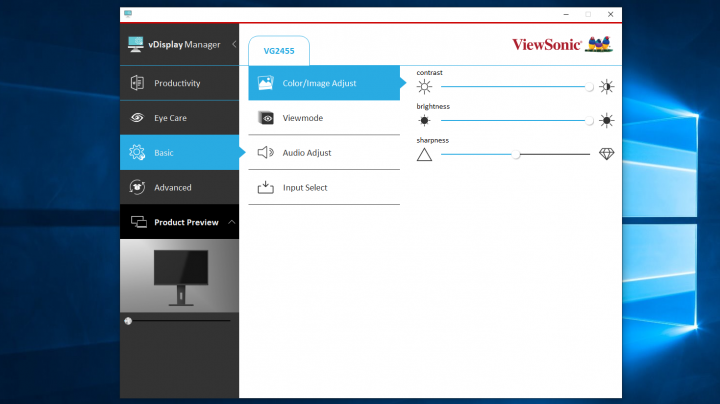Collapse the Product Preview panel chevron

[x=231, y=222]
